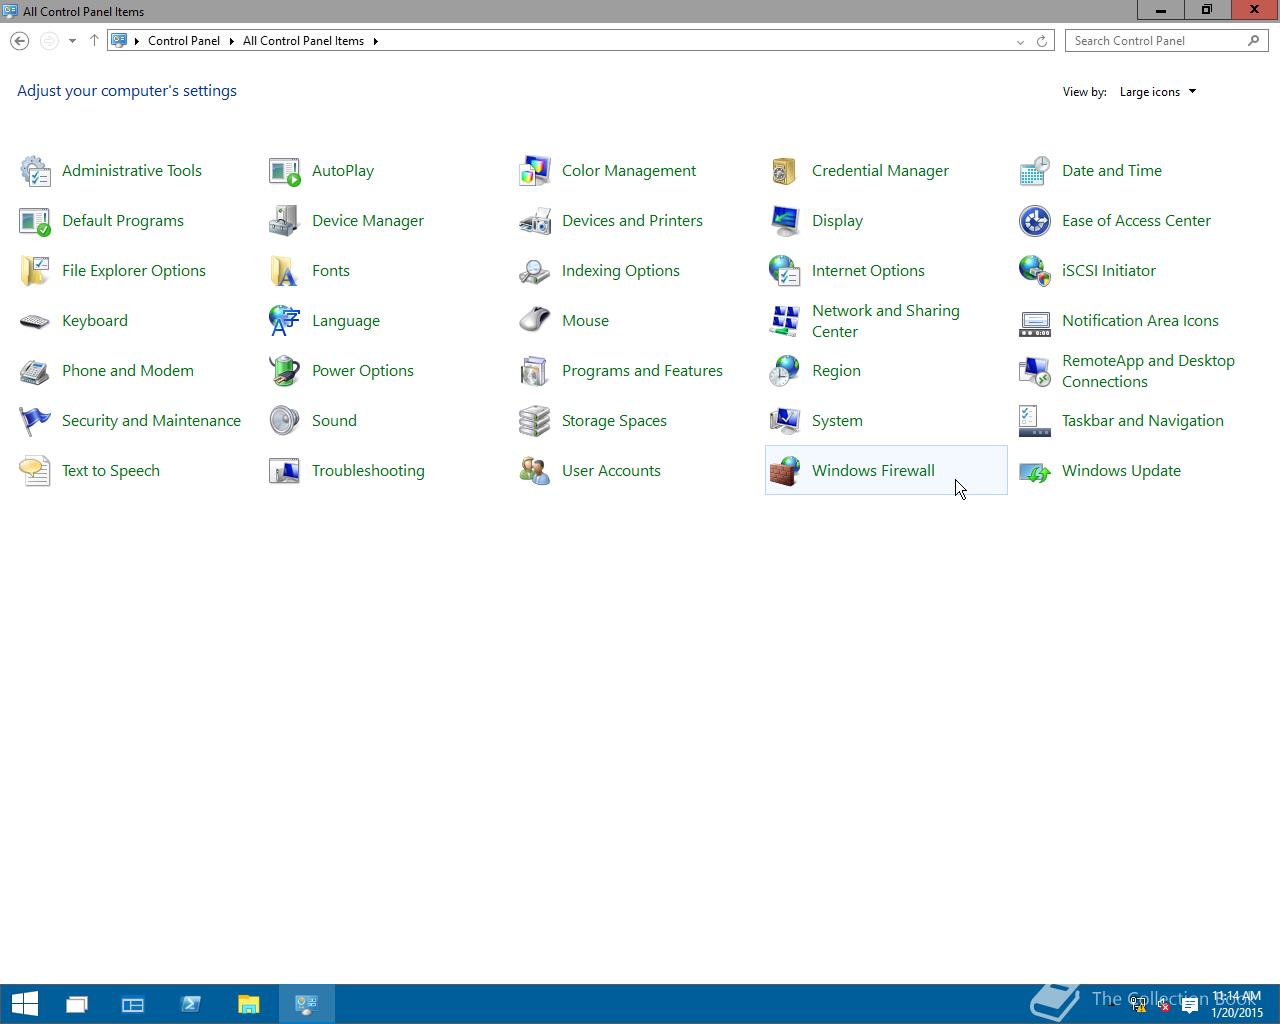This screenshot has width=1280, height=1024.
Task: Go up one level with Up arrow
Action: coord(94,41)
